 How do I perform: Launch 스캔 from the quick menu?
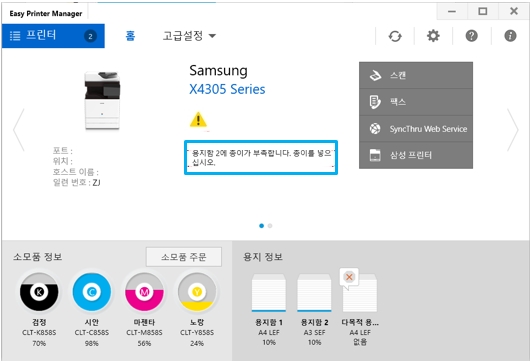416,75
